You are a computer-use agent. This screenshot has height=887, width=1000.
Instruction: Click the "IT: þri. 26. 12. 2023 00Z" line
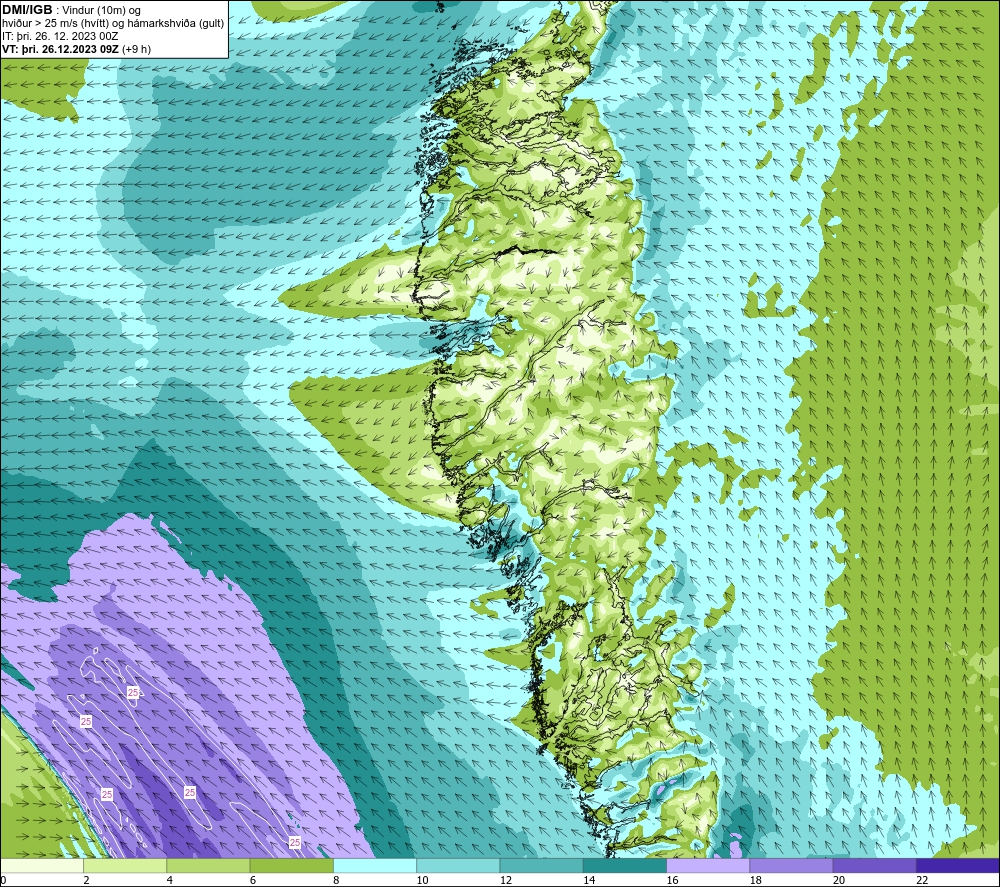pyautogui.click(x=60, y=36)
